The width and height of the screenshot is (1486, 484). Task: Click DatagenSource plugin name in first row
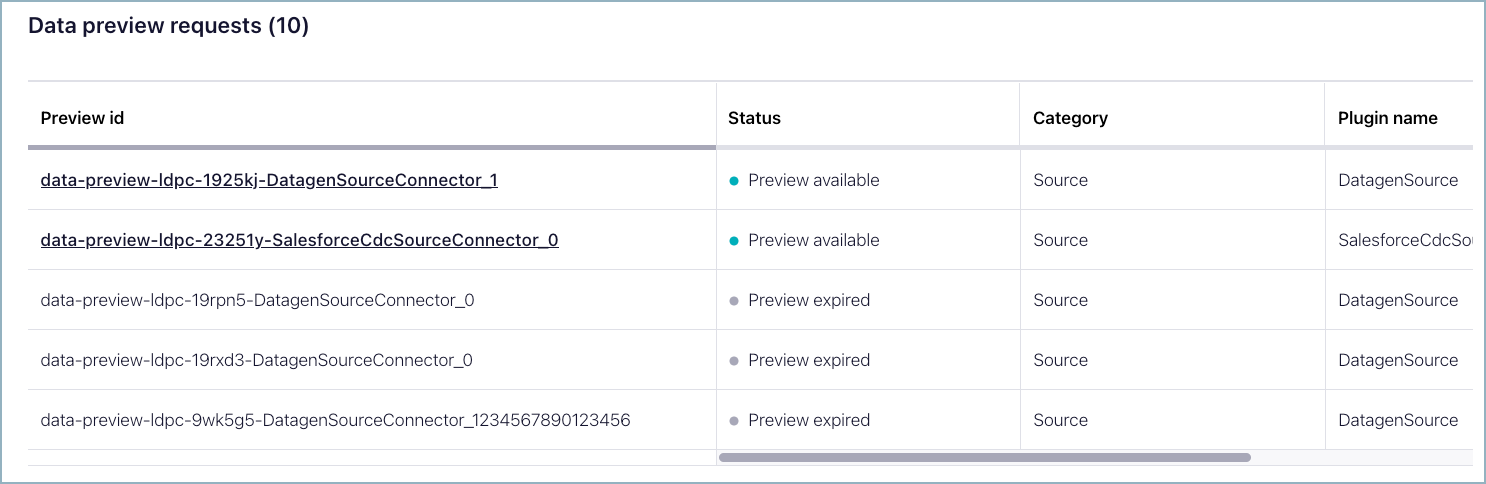click(1397, 180)
